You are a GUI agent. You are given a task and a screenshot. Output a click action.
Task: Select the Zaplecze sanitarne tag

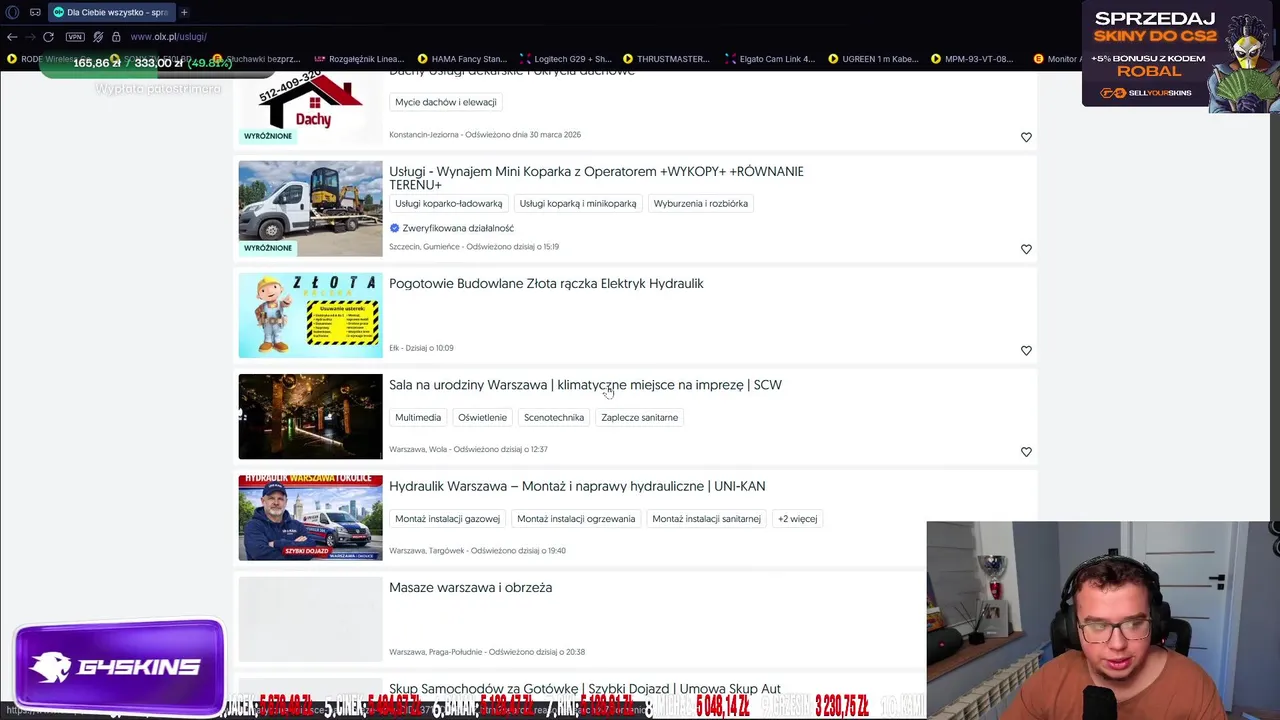click(x=640, y=418)
